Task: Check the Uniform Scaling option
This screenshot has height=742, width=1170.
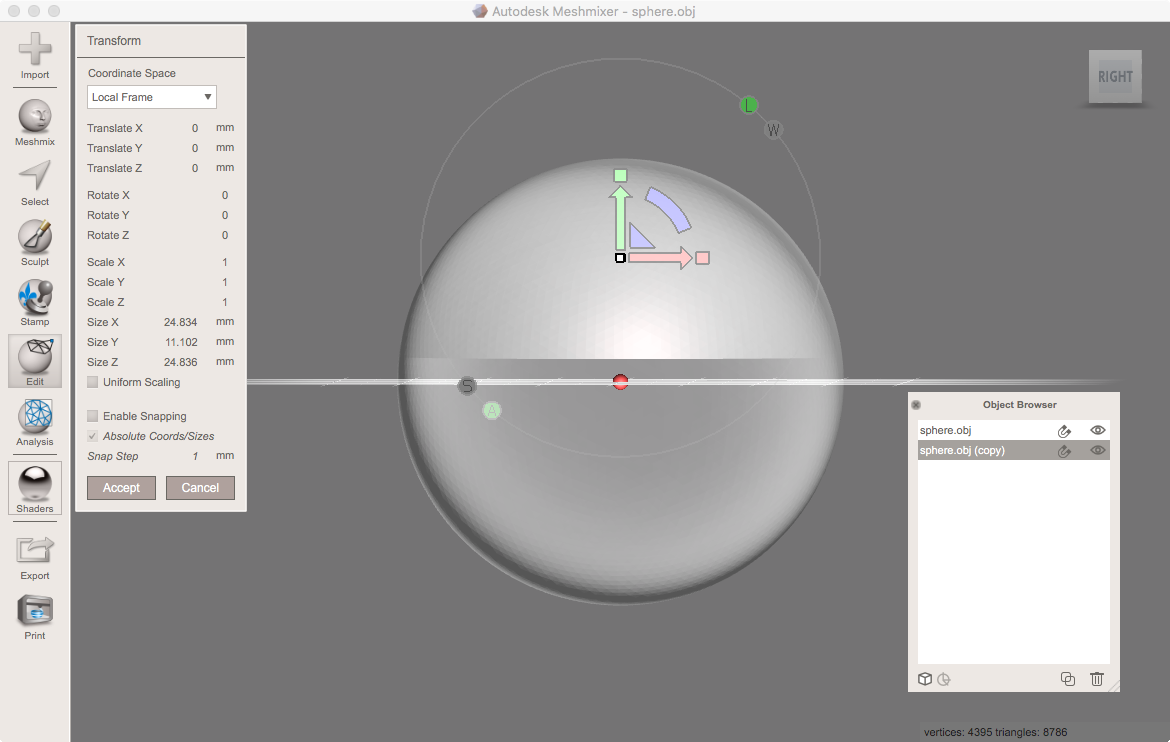Action: click(x=93, y=381)
